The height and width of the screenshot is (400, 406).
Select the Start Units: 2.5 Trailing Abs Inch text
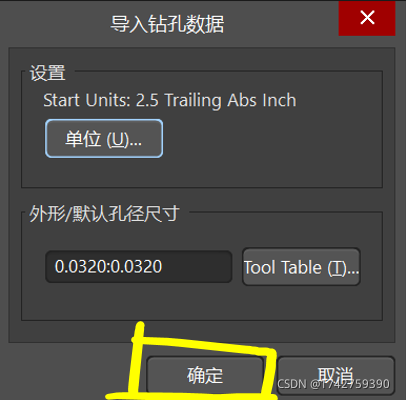coord(170,100)
